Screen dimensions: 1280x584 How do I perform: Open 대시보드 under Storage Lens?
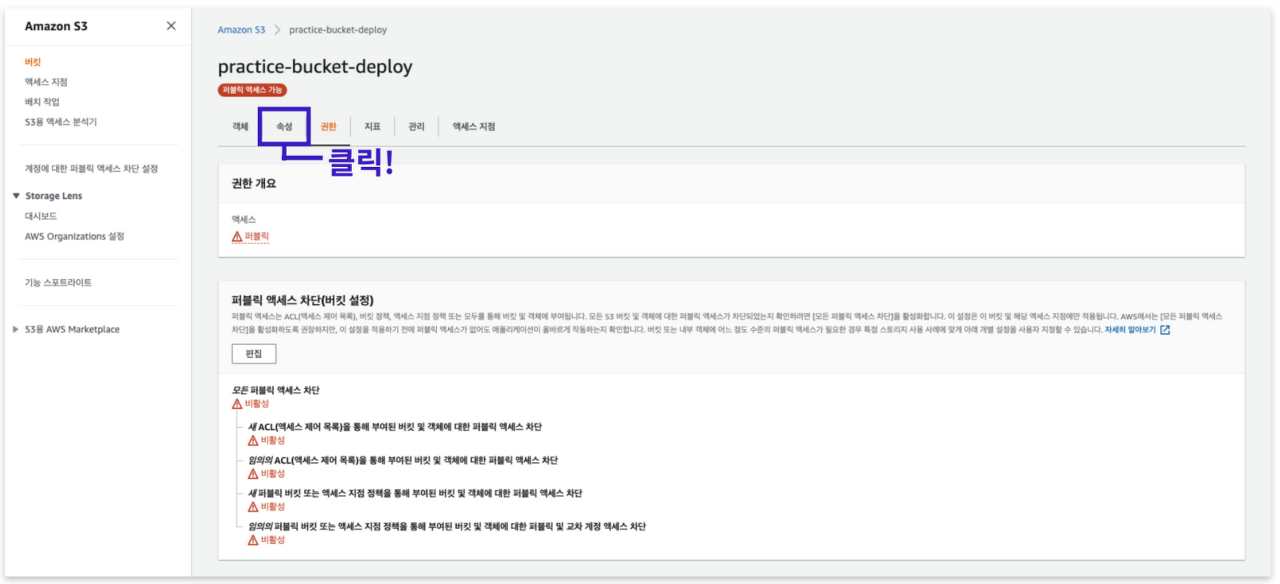(x=41, y=216)
